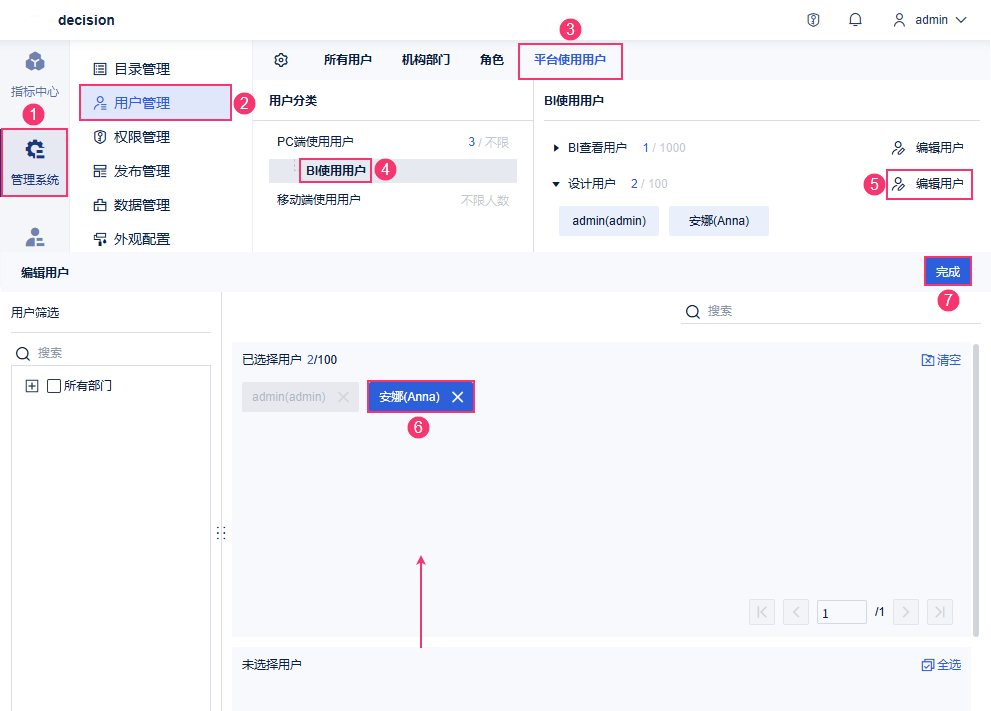
Task: Open 用户管理 in the side menu
Action: pyautogui.click(x=155, y=103)
